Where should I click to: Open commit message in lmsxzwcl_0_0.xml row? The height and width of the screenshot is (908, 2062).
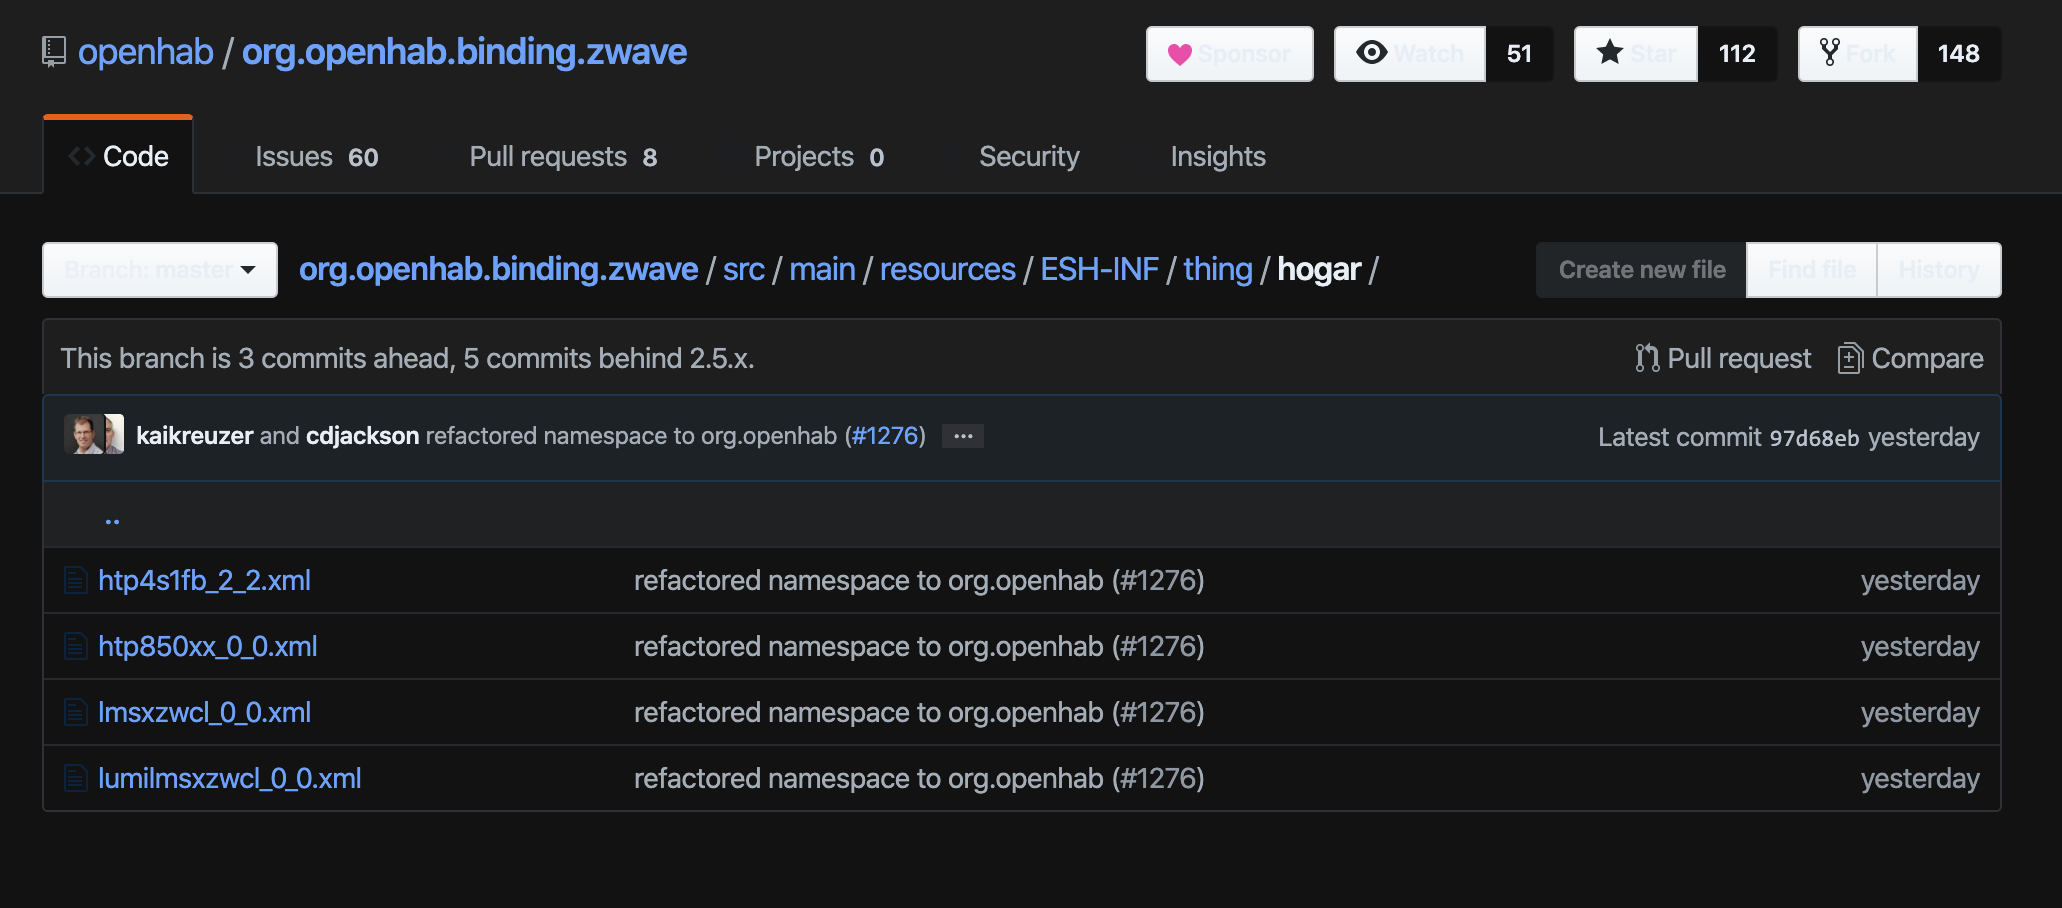[919, 712]
